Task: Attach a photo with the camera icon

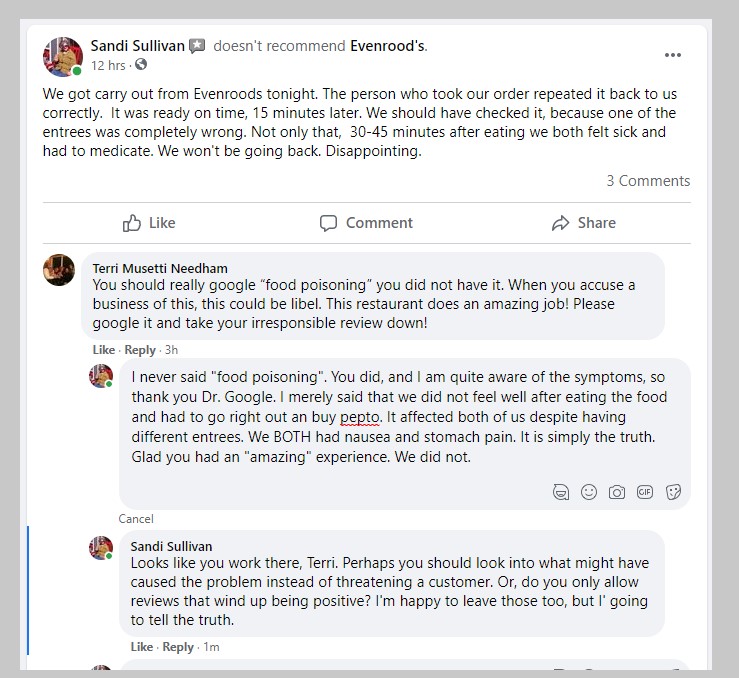Action: (x=617, y=491)
